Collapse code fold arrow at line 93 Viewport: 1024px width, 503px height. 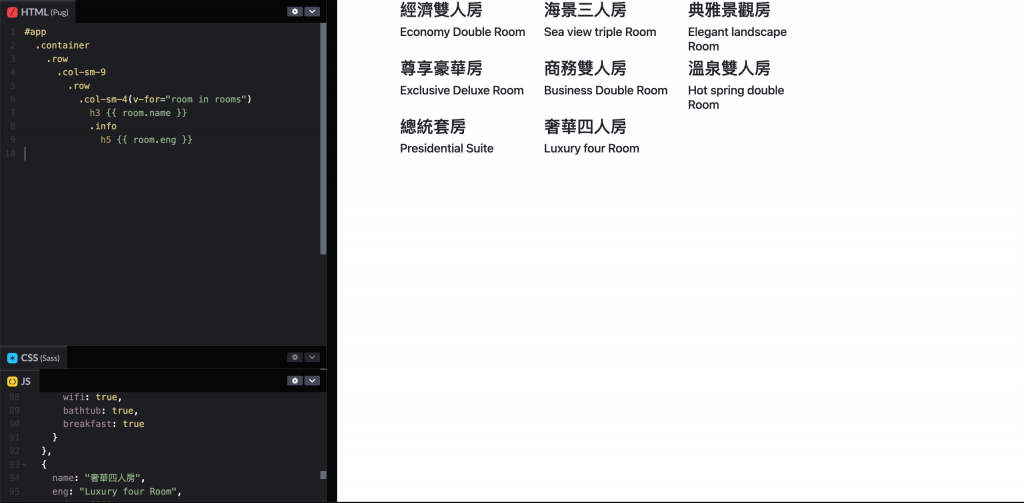click(x=24, y=465)
